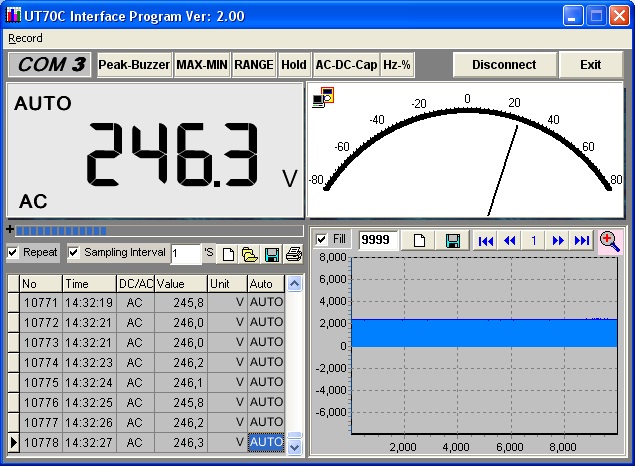Image resolution: width=636 pixels, height=468 pixels.
Task: Click the analog meter needle gauge
Action: pyautogui.click(x=466, y=150)
